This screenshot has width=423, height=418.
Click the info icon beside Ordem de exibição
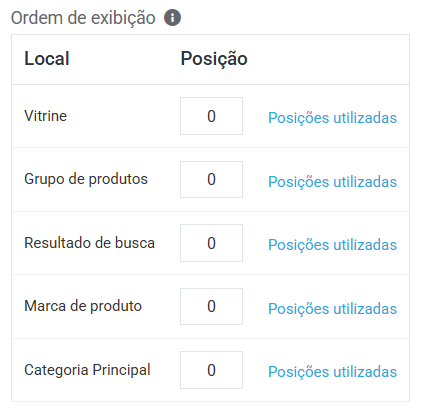[172, 18]
